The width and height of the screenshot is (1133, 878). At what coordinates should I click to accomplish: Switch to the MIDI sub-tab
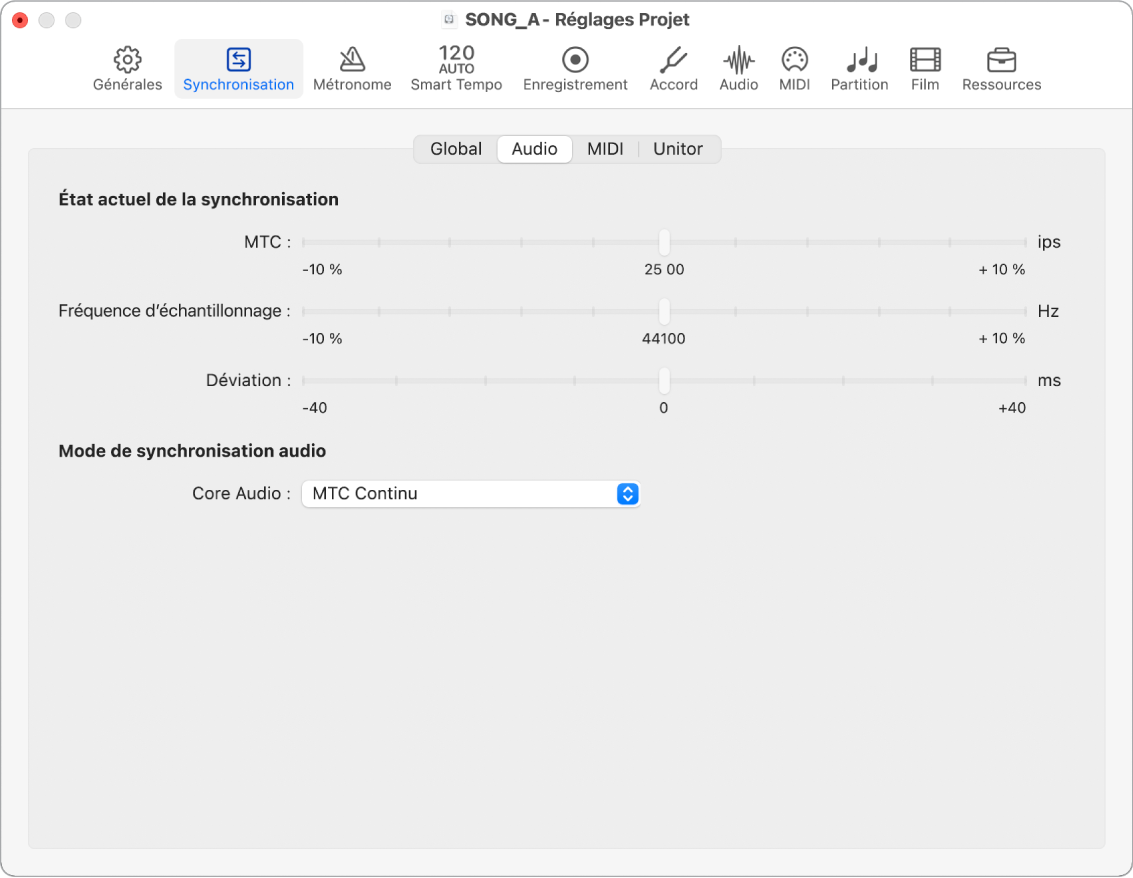pos(605,149)
